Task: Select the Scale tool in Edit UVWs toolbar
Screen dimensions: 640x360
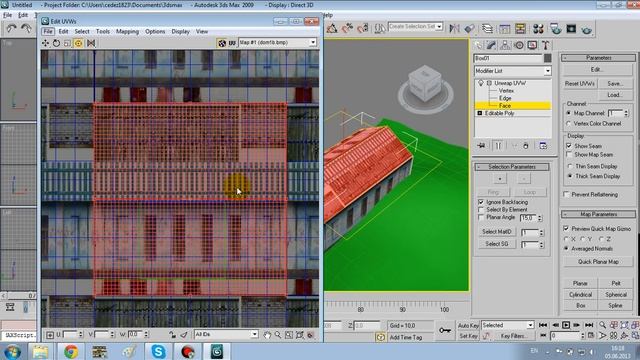Action: coord(67,43)
